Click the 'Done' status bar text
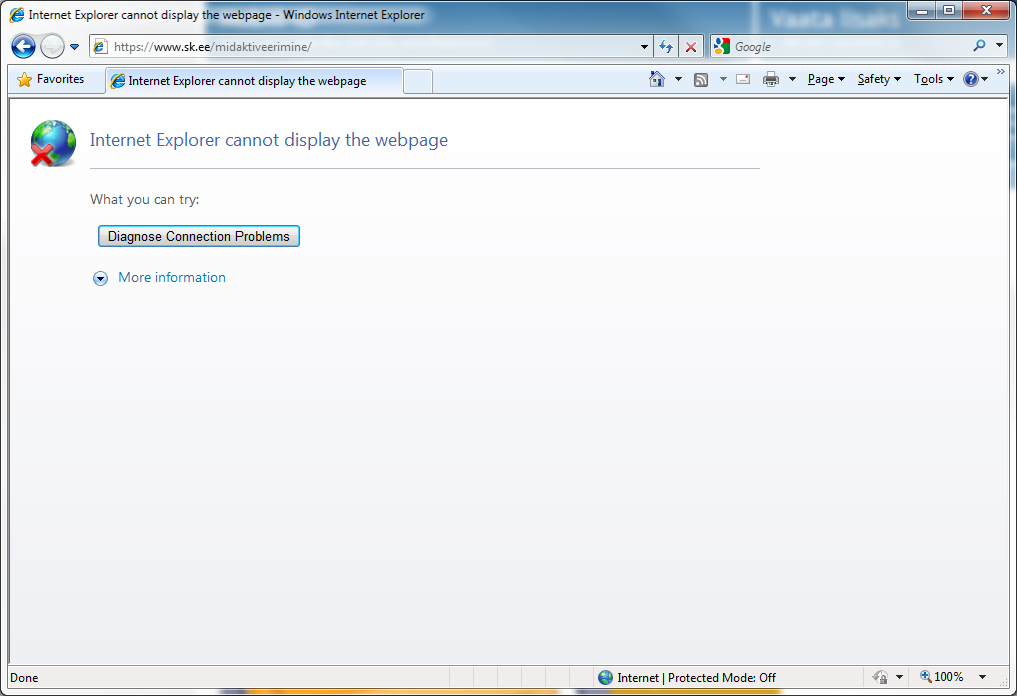Screen dimensions: 1017x696 point(25,678)
